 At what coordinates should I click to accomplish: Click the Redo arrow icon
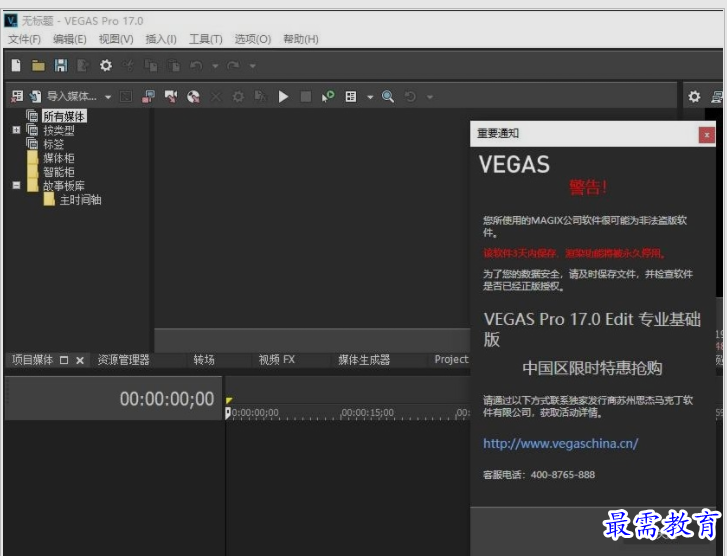[233, 66]
